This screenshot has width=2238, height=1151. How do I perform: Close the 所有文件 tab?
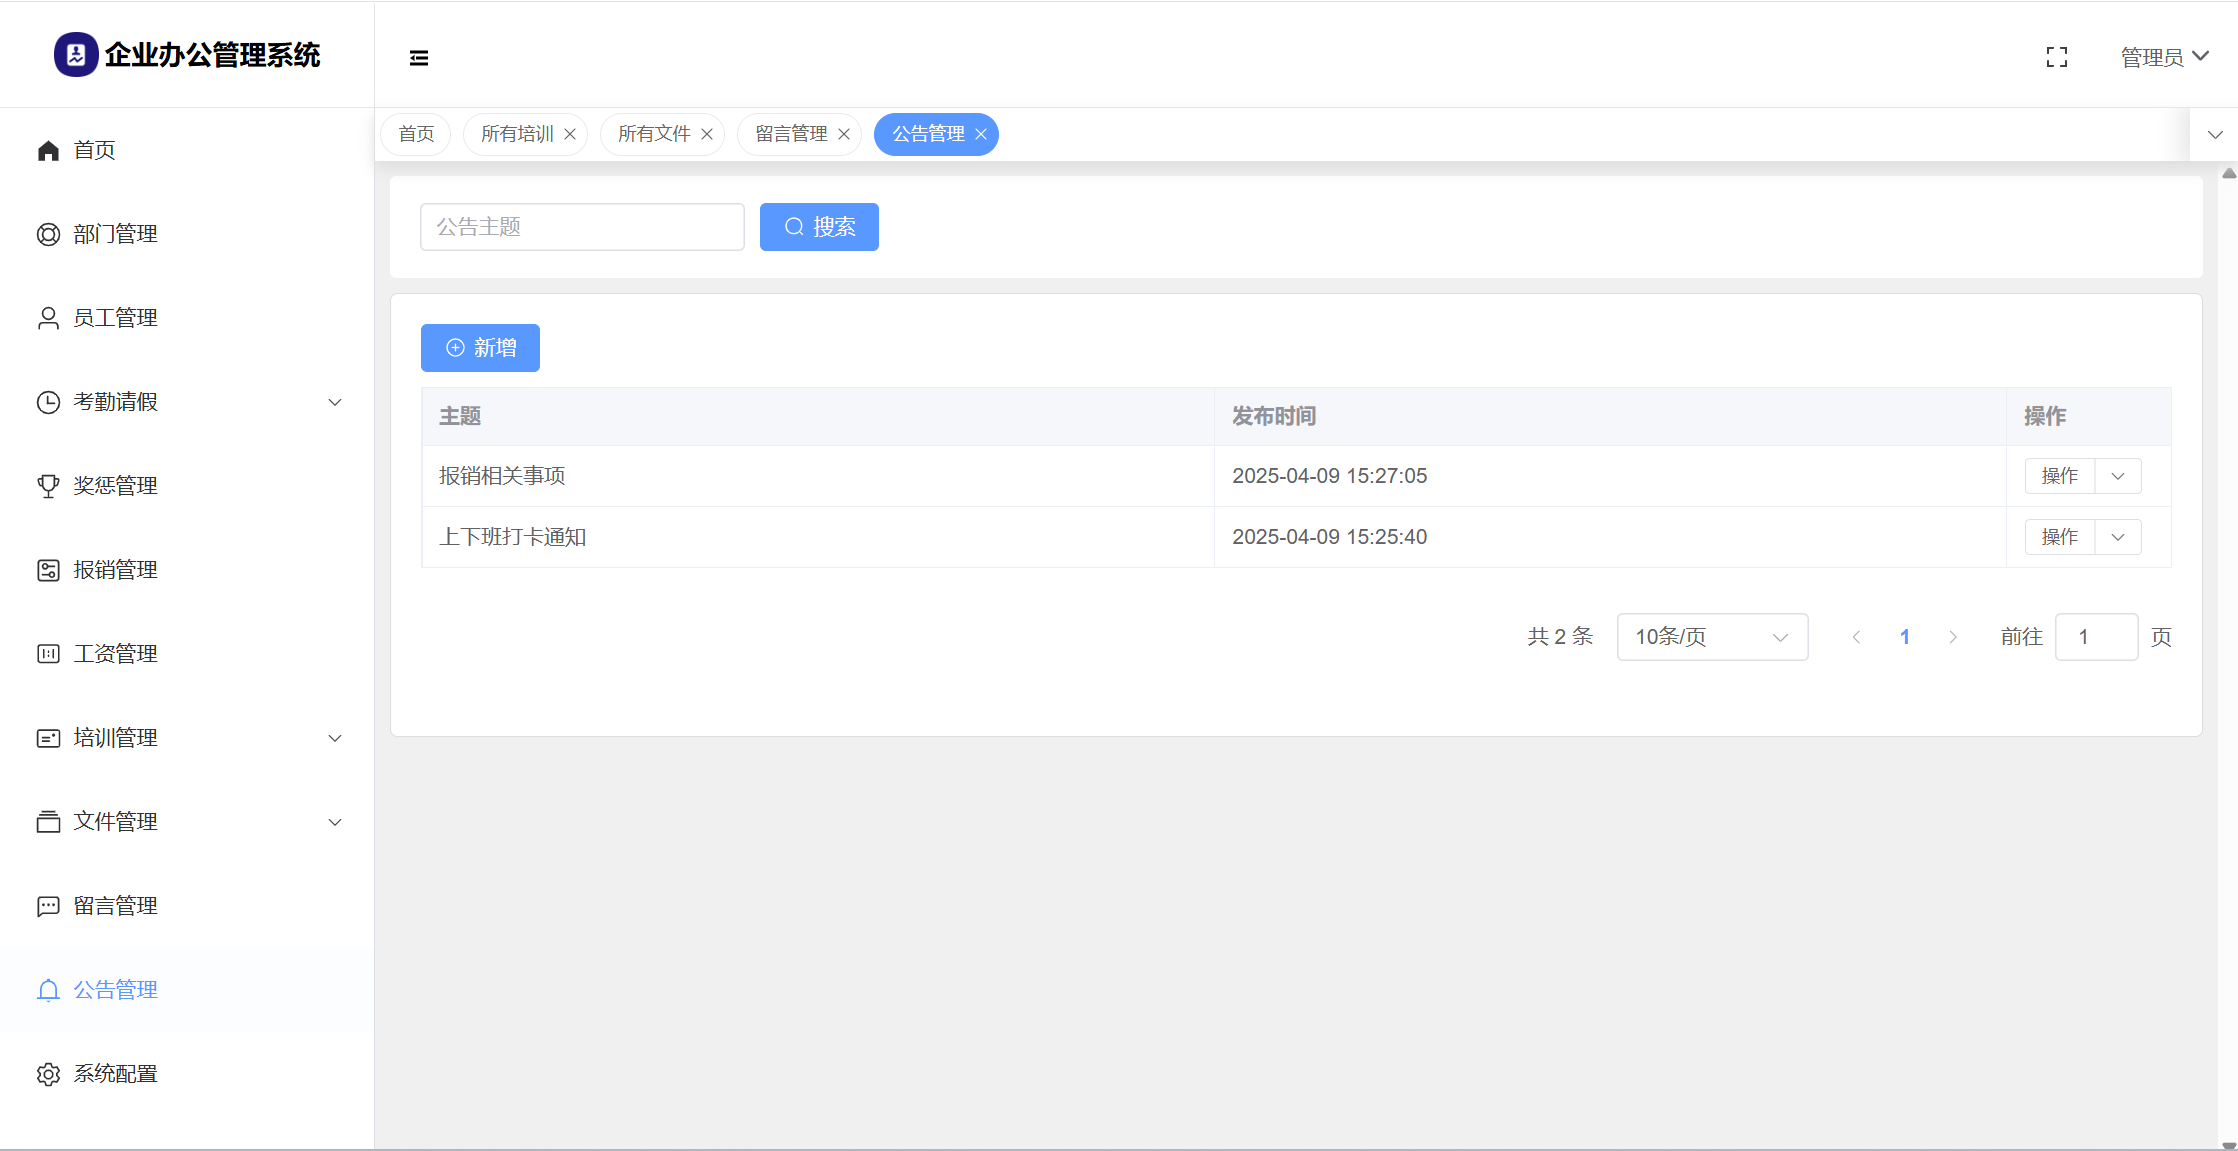[707, 134]
